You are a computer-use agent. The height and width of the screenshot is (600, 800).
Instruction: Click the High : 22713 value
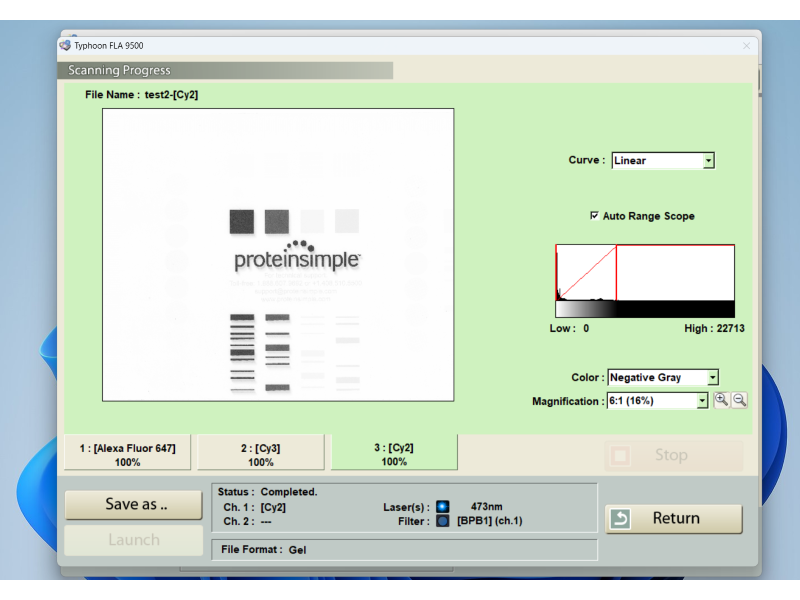[x=714, y=329]
